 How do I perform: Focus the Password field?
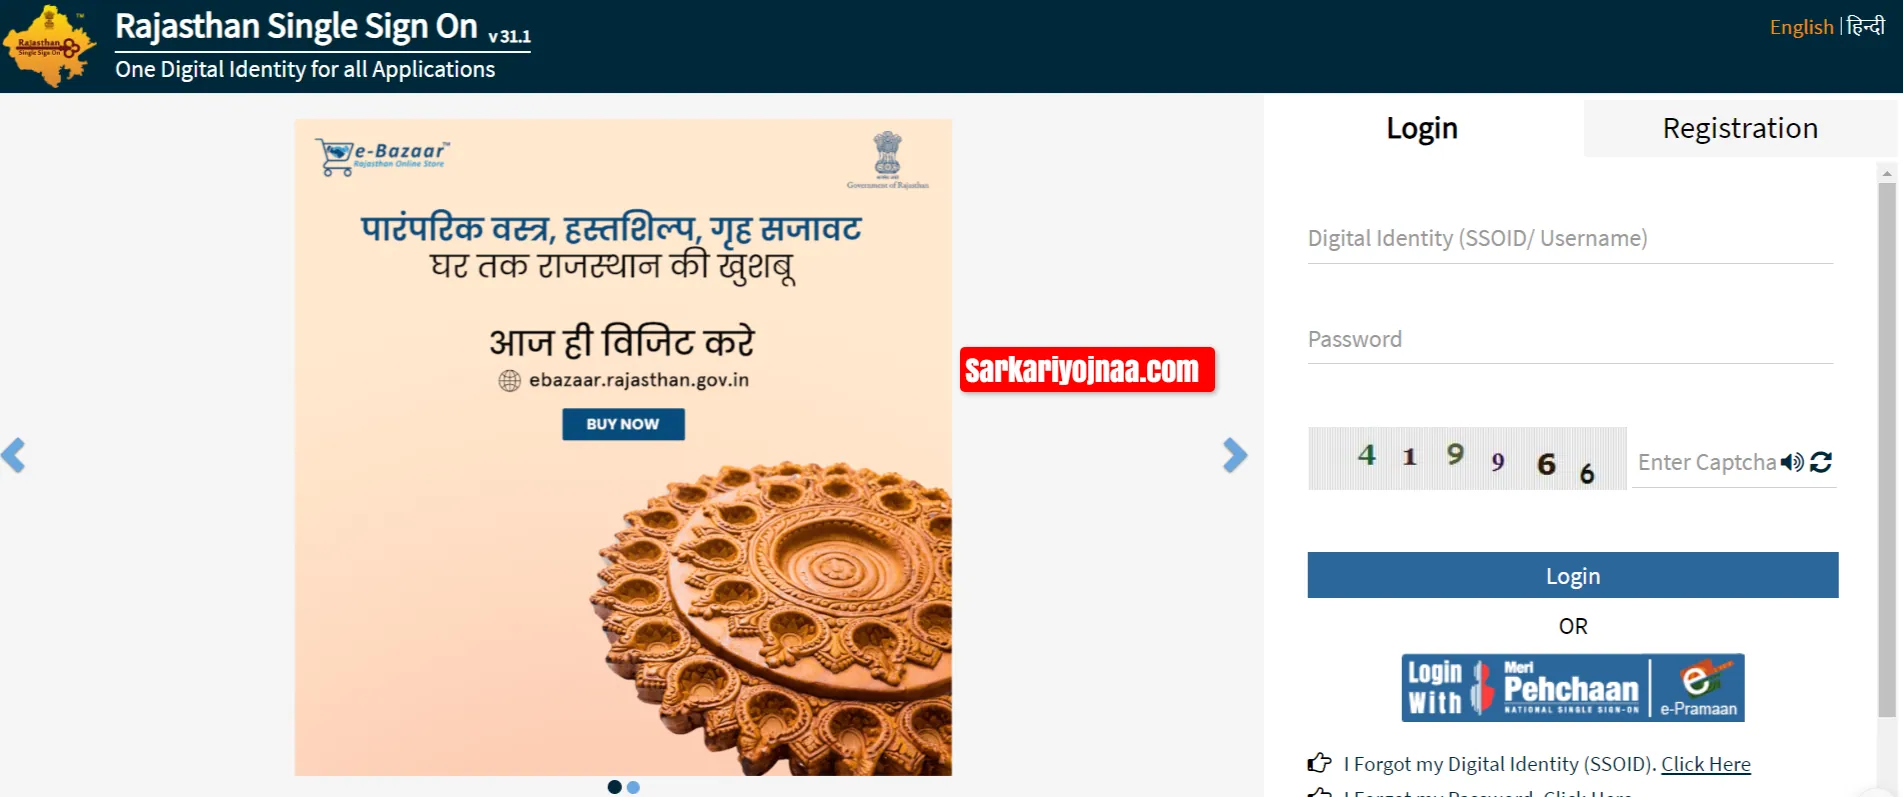1570,339
